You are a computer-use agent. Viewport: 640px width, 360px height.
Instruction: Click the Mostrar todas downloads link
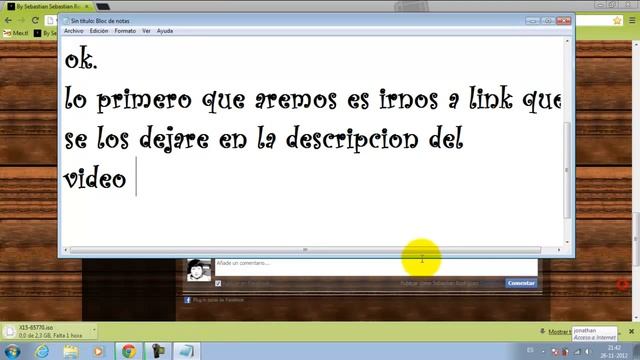559,332
